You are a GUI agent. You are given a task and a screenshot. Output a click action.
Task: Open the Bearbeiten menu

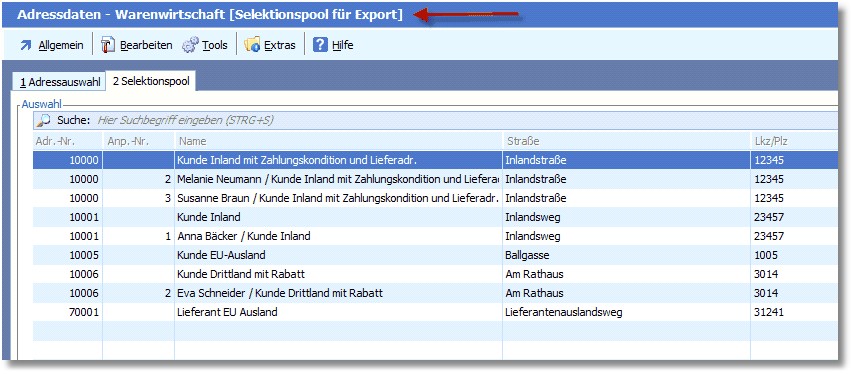point(146,45)
